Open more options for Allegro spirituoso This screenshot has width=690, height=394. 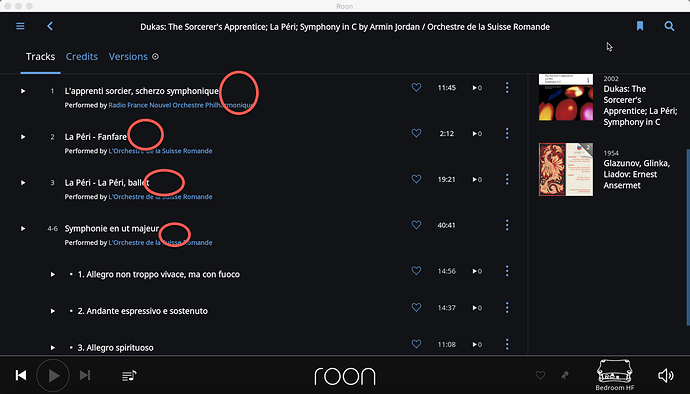pyautogui.click(x=507, y=344)
